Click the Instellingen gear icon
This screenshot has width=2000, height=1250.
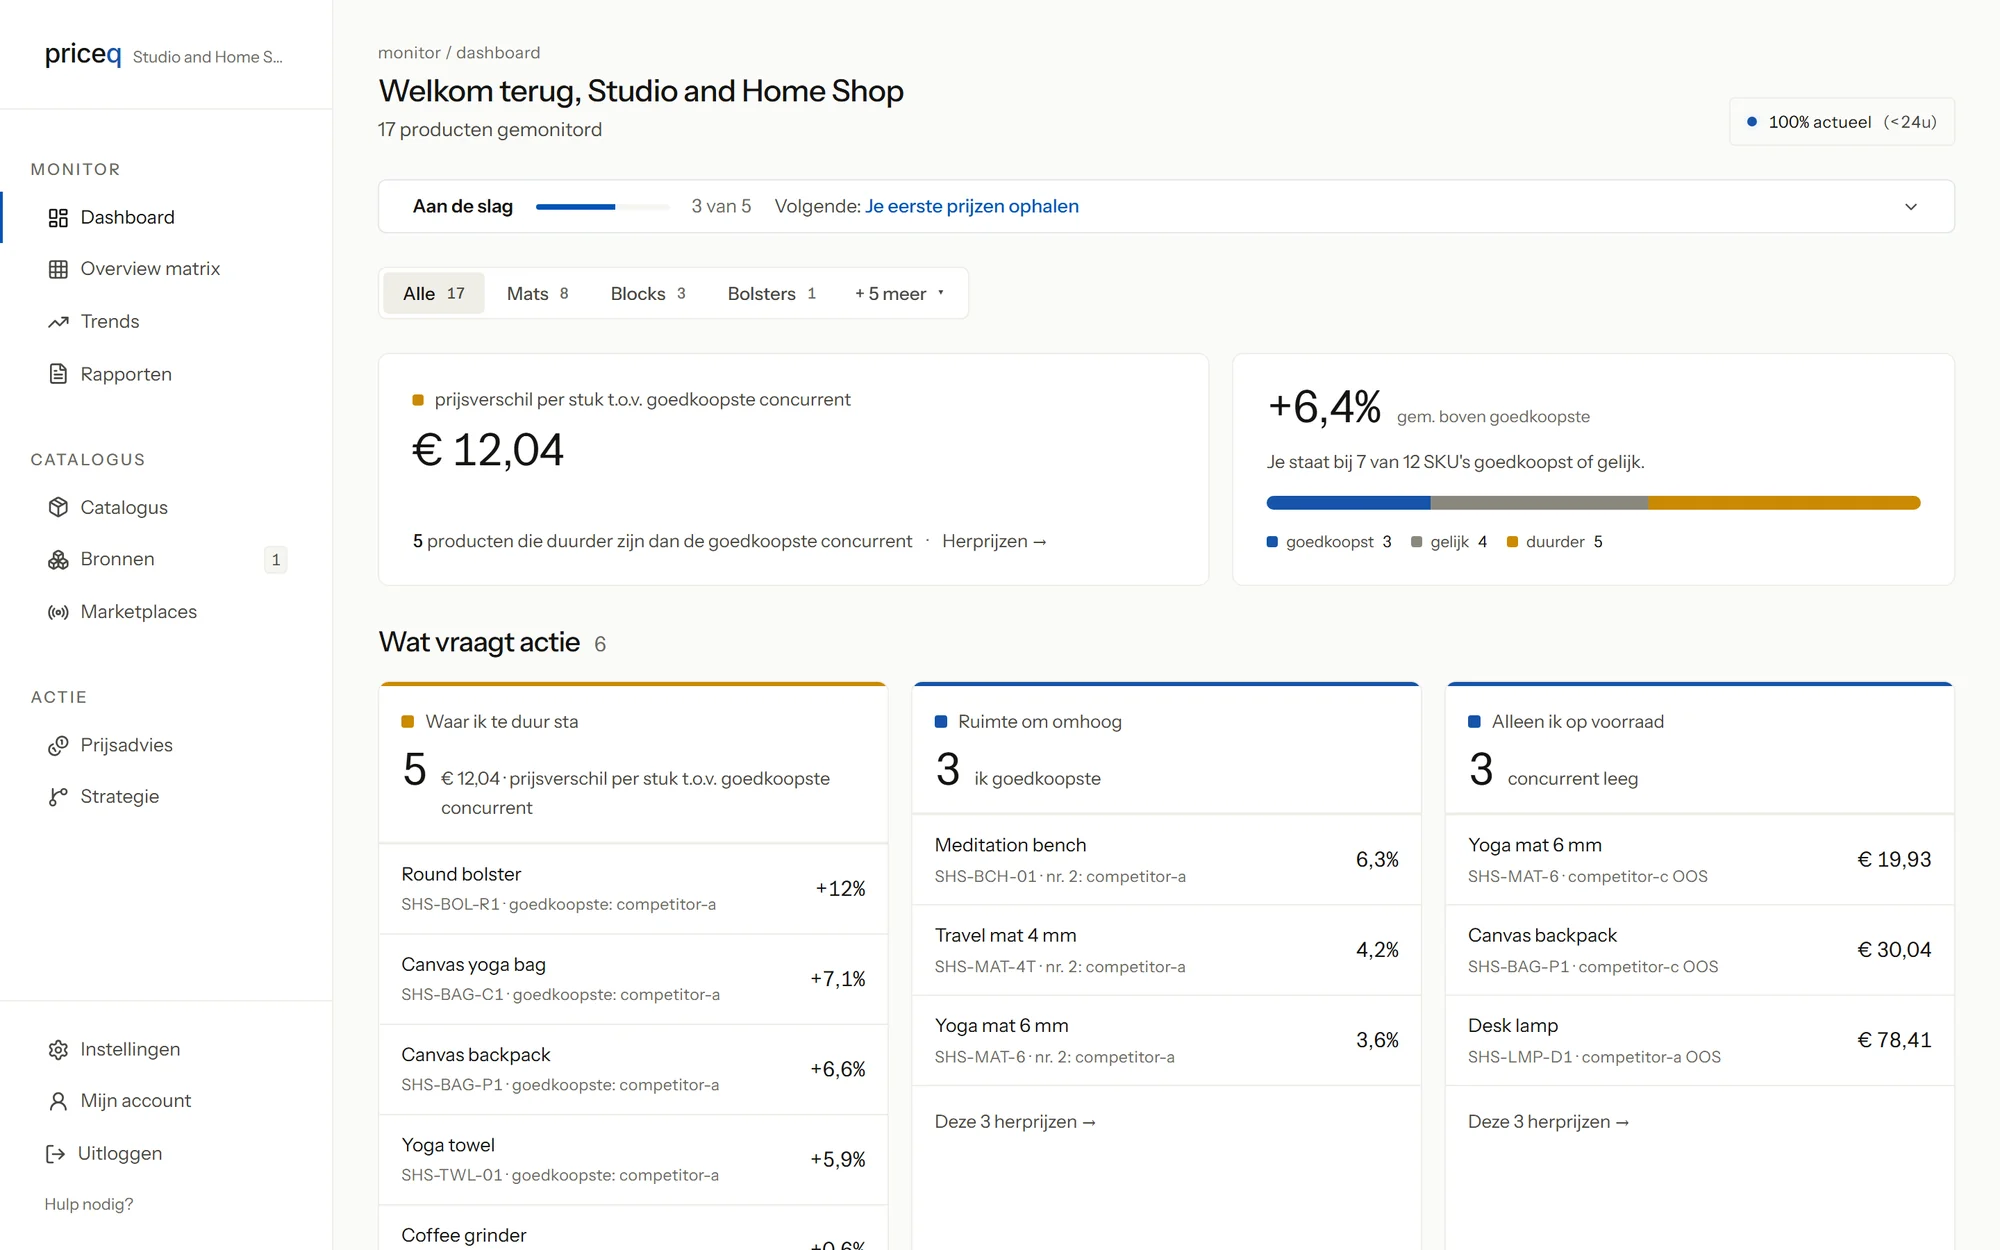point(58,1050)
